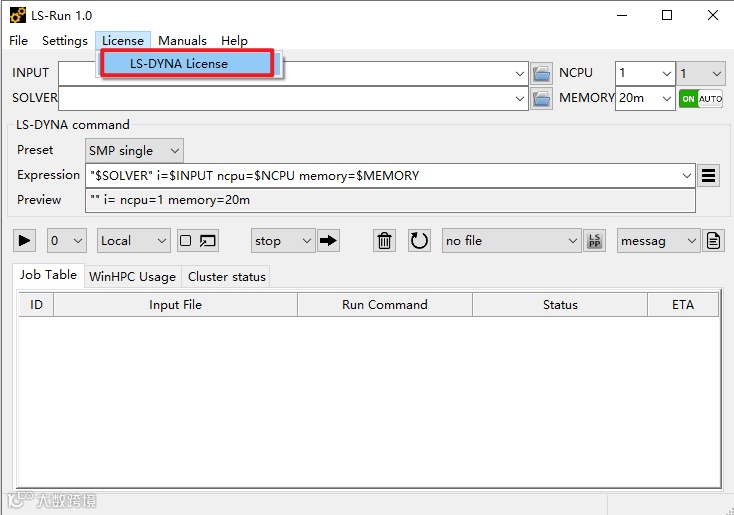The image size is (734, 515).
Task: Open the File menu
Action: [x=18, y=41]
